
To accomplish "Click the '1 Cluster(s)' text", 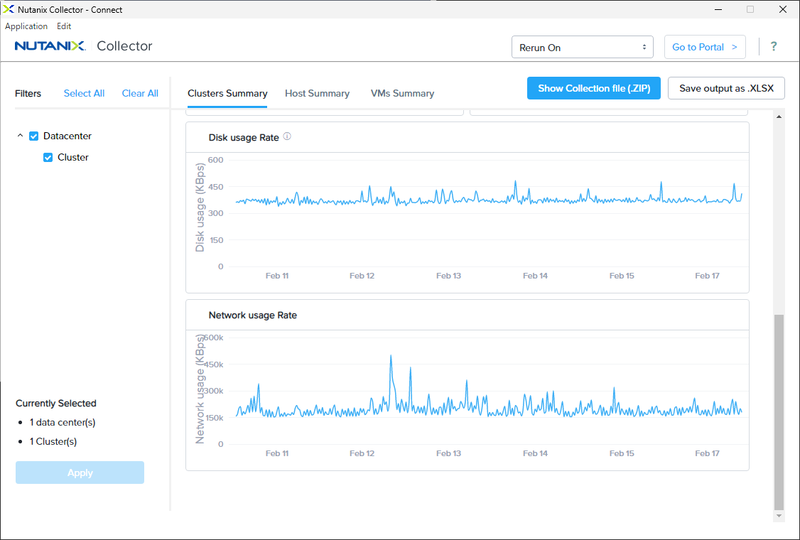I will pos(53,441).
